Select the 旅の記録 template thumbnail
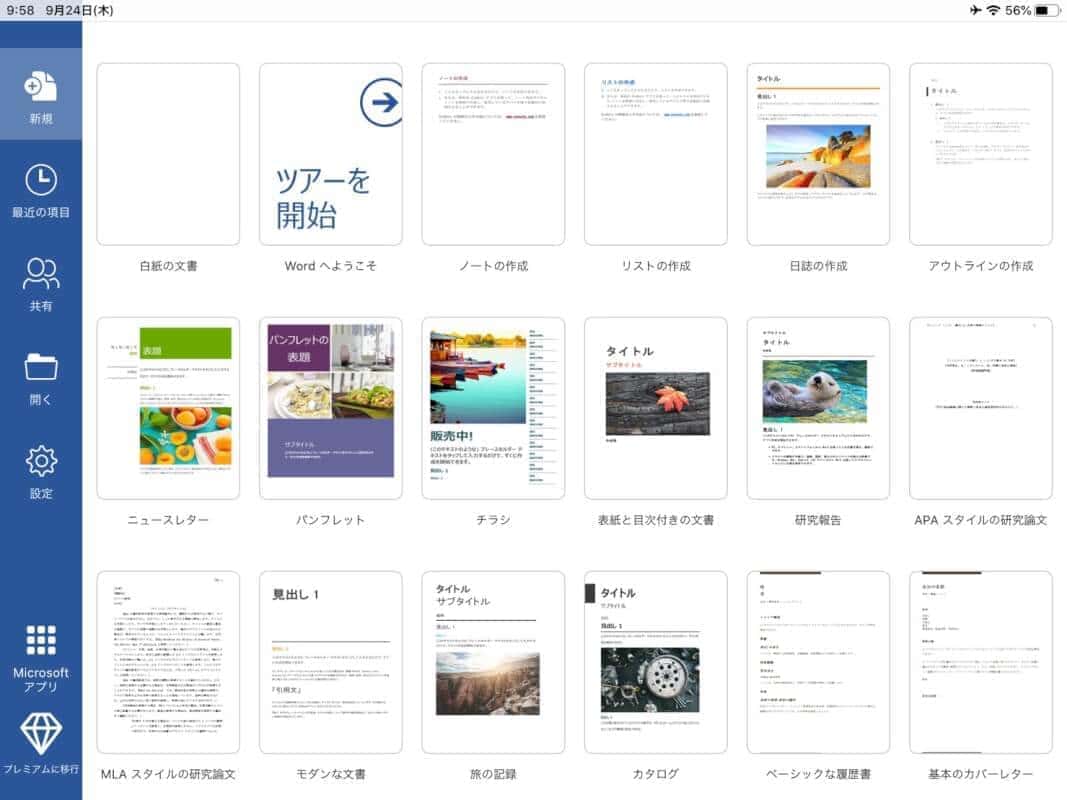 pyautogui.click(x=493, y=662)
